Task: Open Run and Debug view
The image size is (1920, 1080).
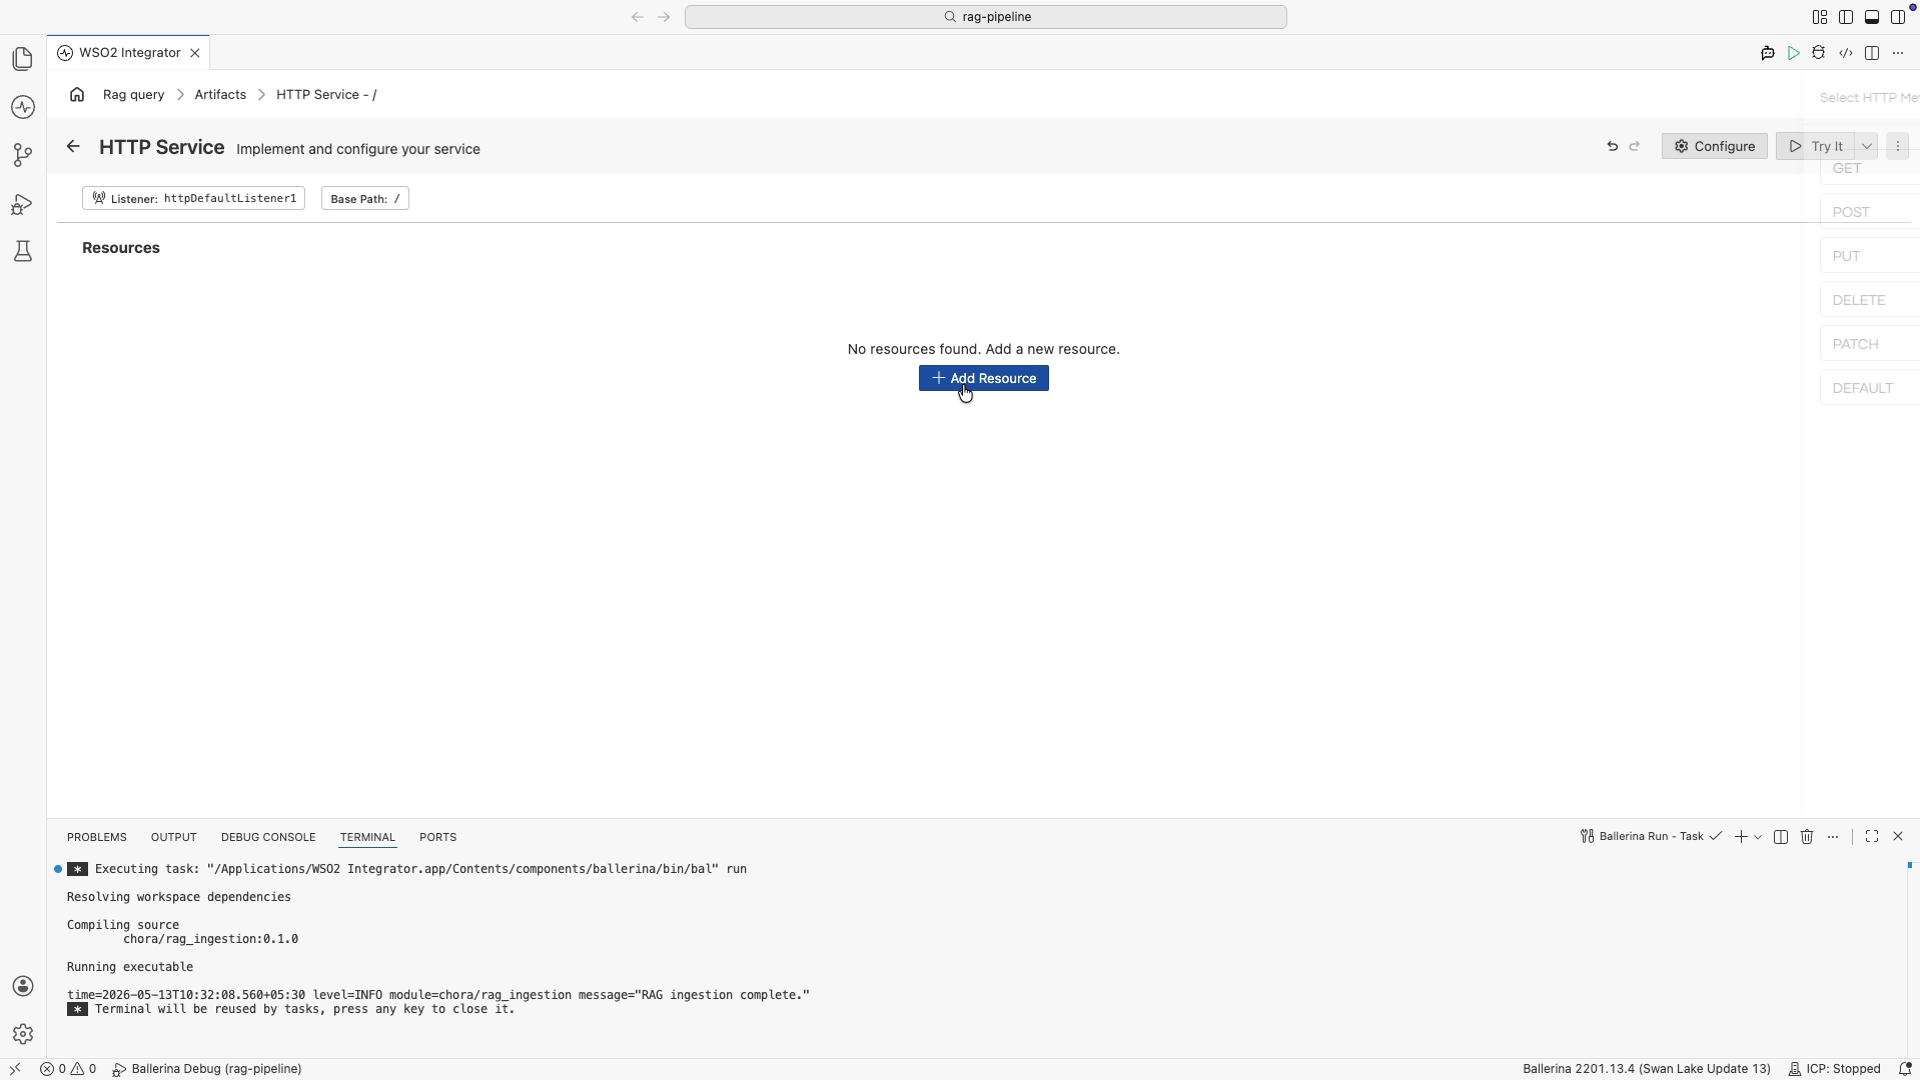Action: point(22,204)
